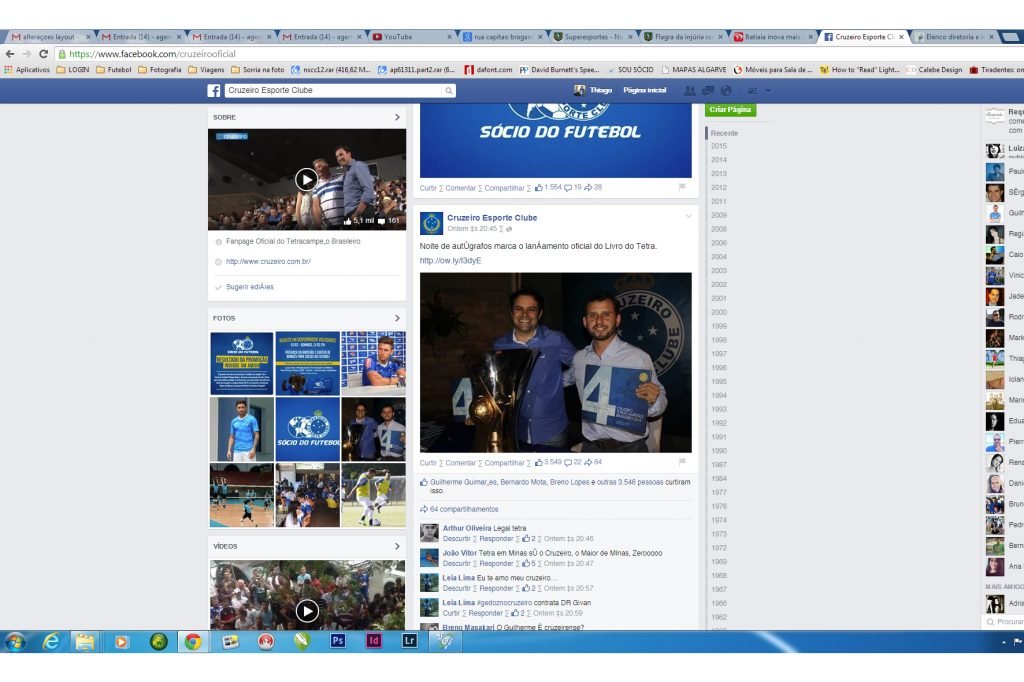
Task: Reload the page with the browser refresh button
Action: tap(43, 54)
